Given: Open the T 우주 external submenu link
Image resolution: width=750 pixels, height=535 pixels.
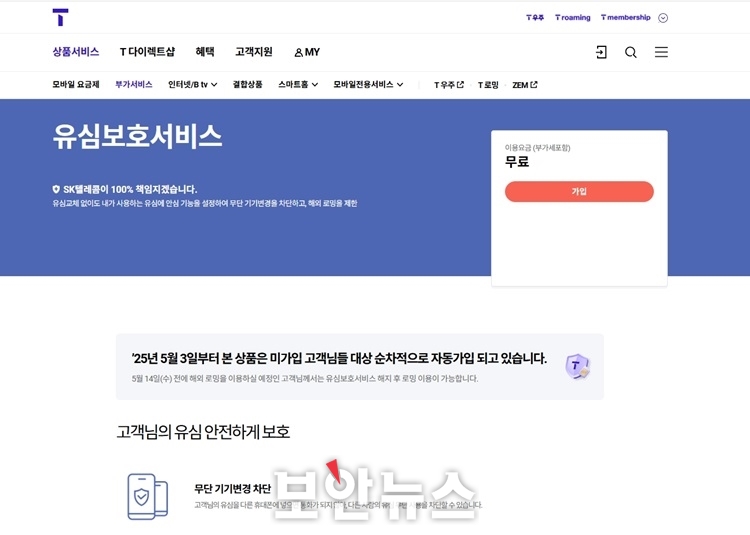Looking at the screenshot, I should coord(449,85).
